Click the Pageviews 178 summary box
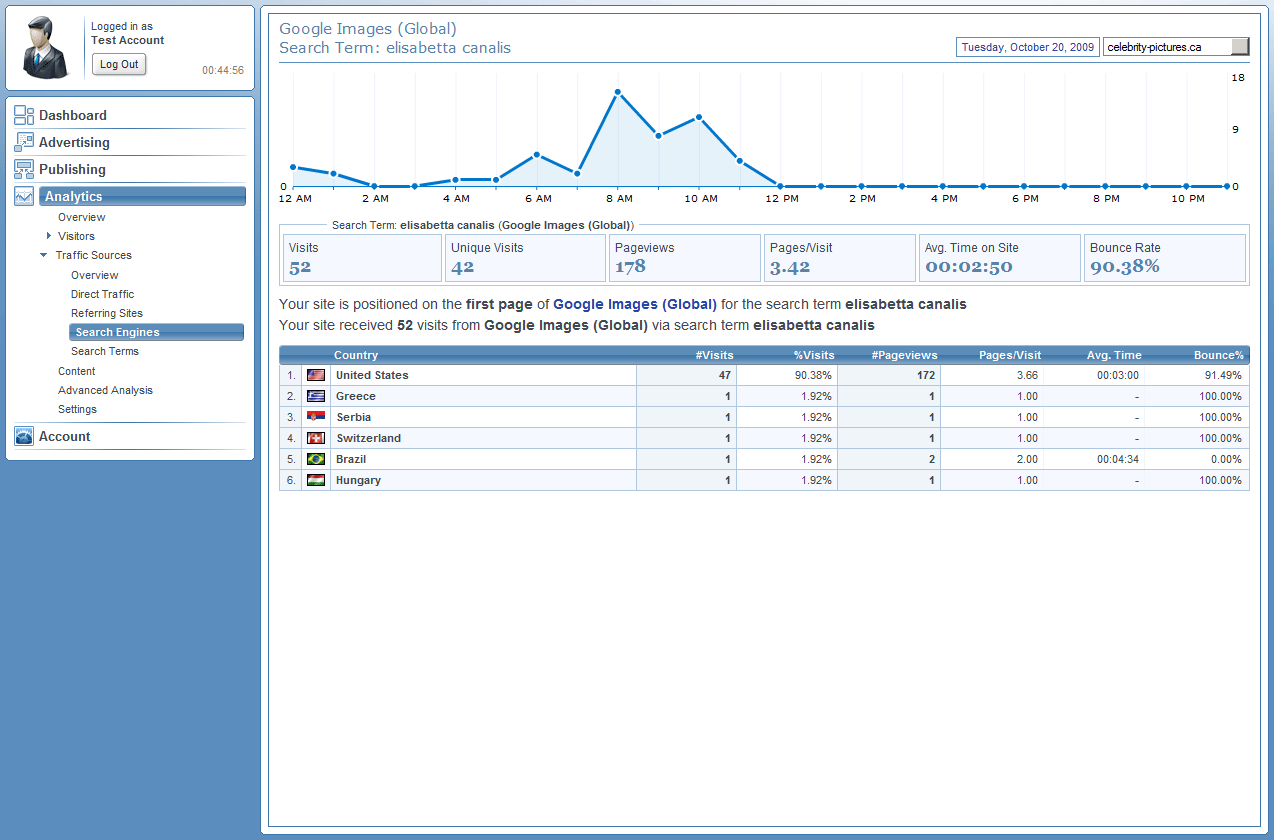The width and height of the screenshot is (1274, 840). pos(685,258)
